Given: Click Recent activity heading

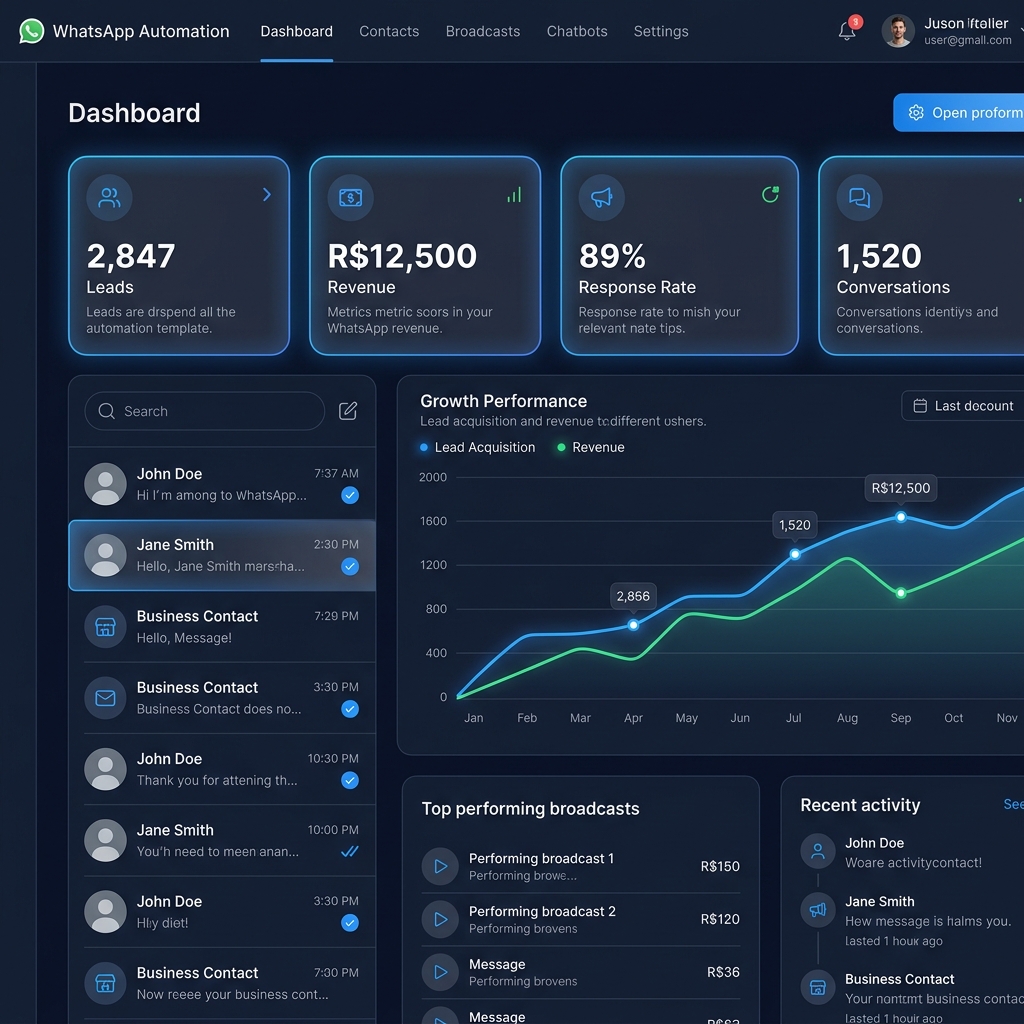Looking at the screenshot, I should [860, 805].
